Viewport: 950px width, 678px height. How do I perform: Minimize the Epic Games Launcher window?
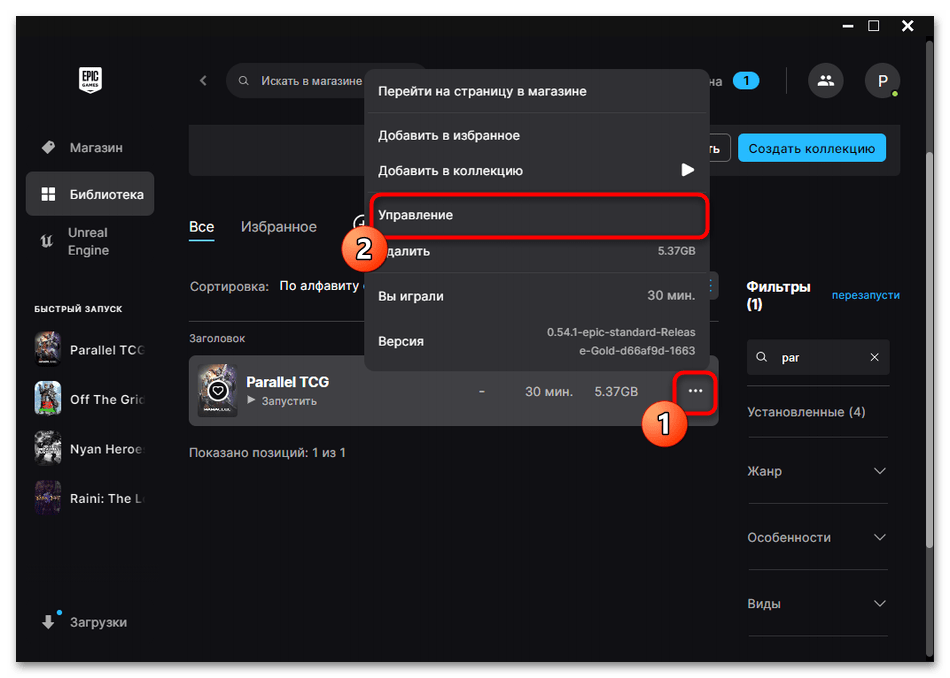848,26
